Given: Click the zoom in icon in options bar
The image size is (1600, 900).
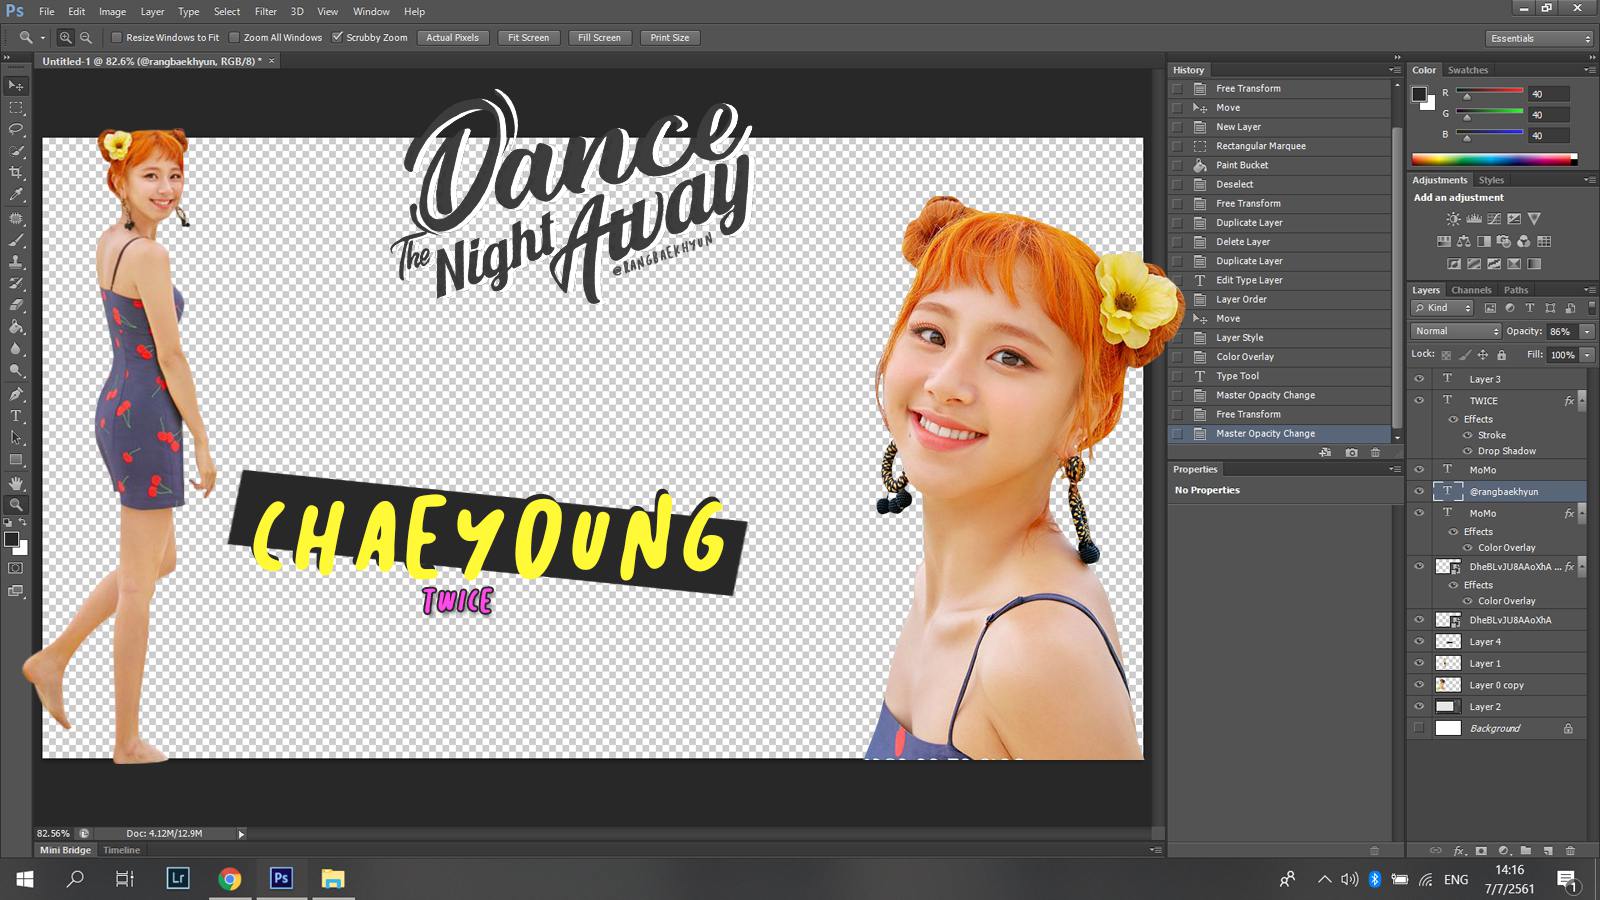Looking at the screenshot, I should tap(65, 38).
